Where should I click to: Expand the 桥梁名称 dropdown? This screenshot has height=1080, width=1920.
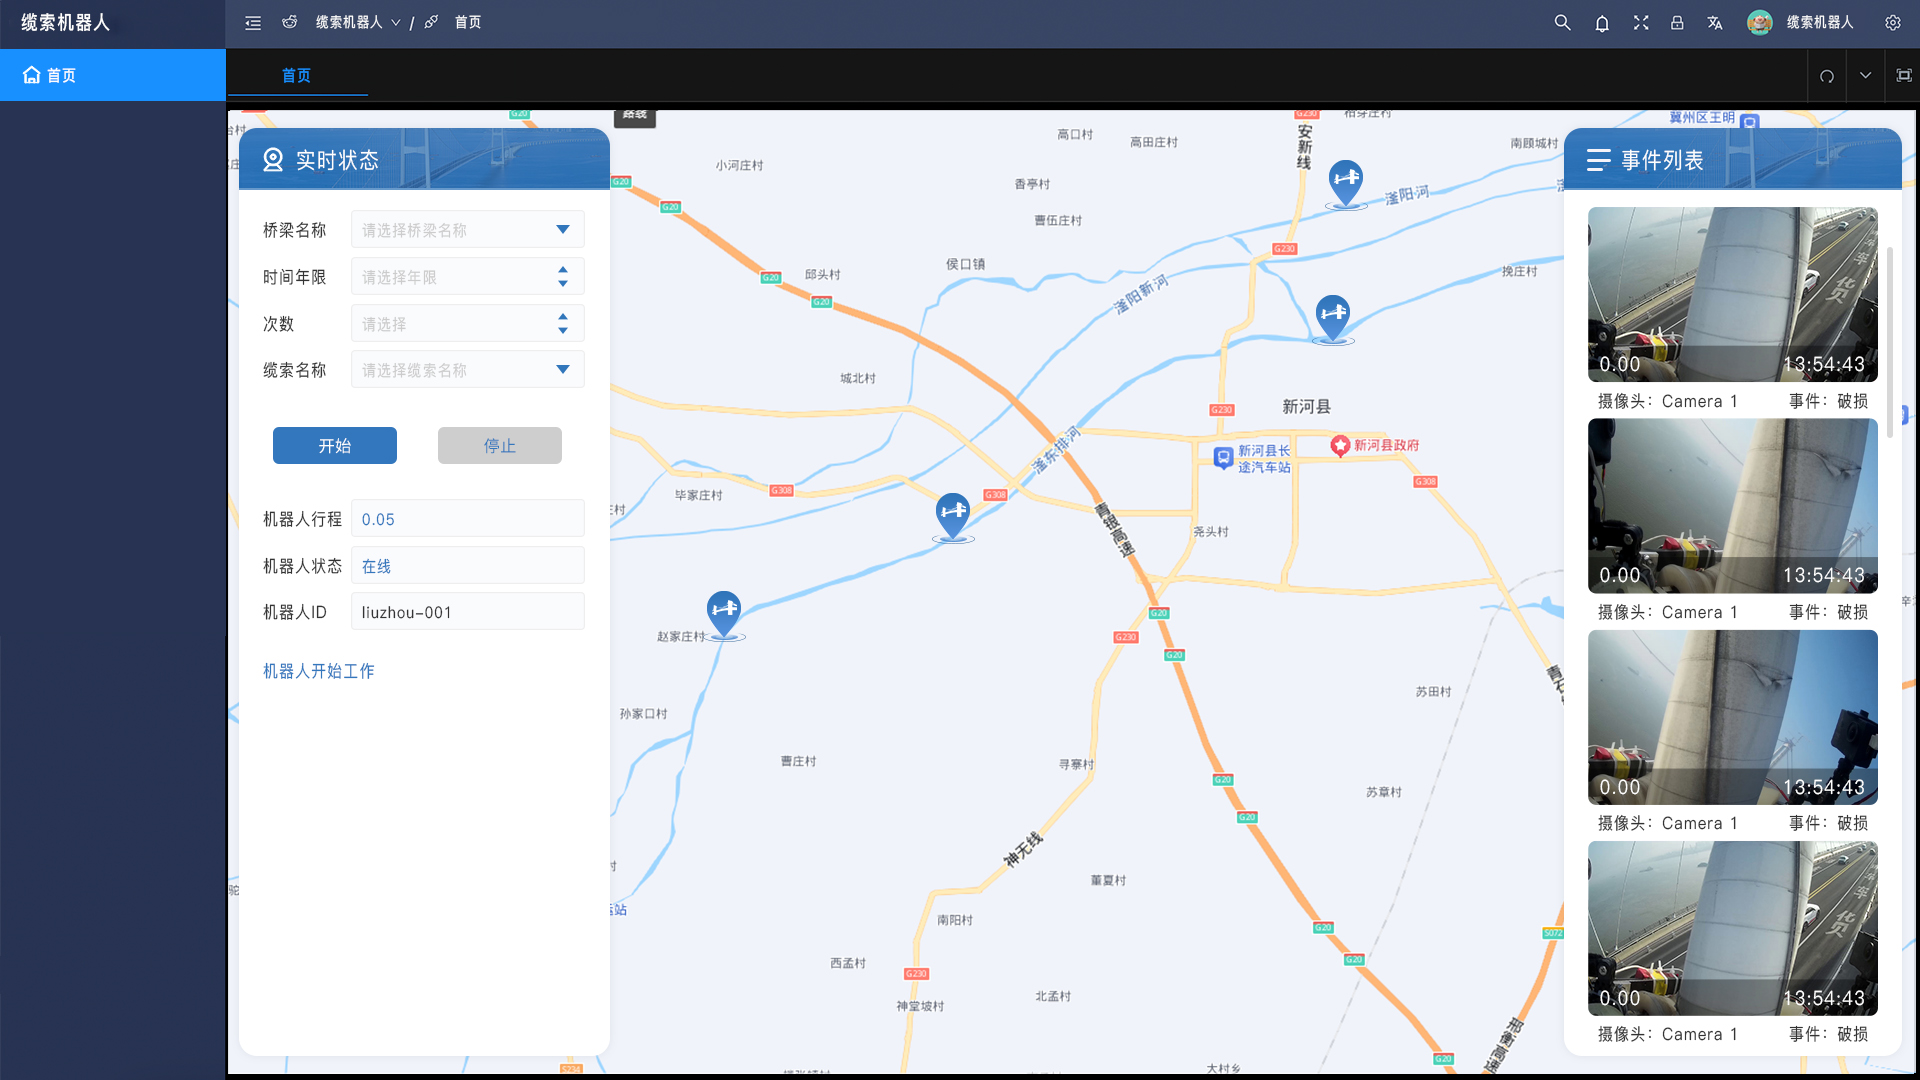(x=467, y=230)
